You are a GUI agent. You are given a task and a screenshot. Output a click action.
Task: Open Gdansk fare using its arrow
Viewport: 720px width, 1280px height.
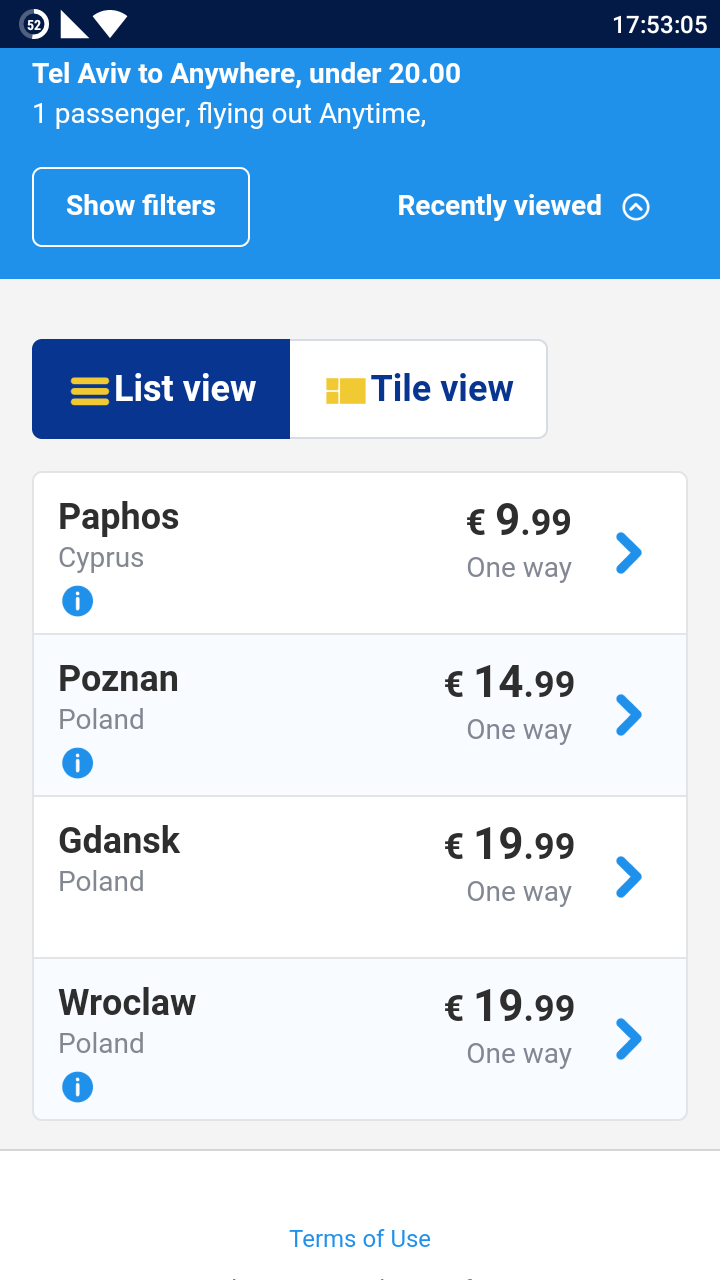[628, 877]
